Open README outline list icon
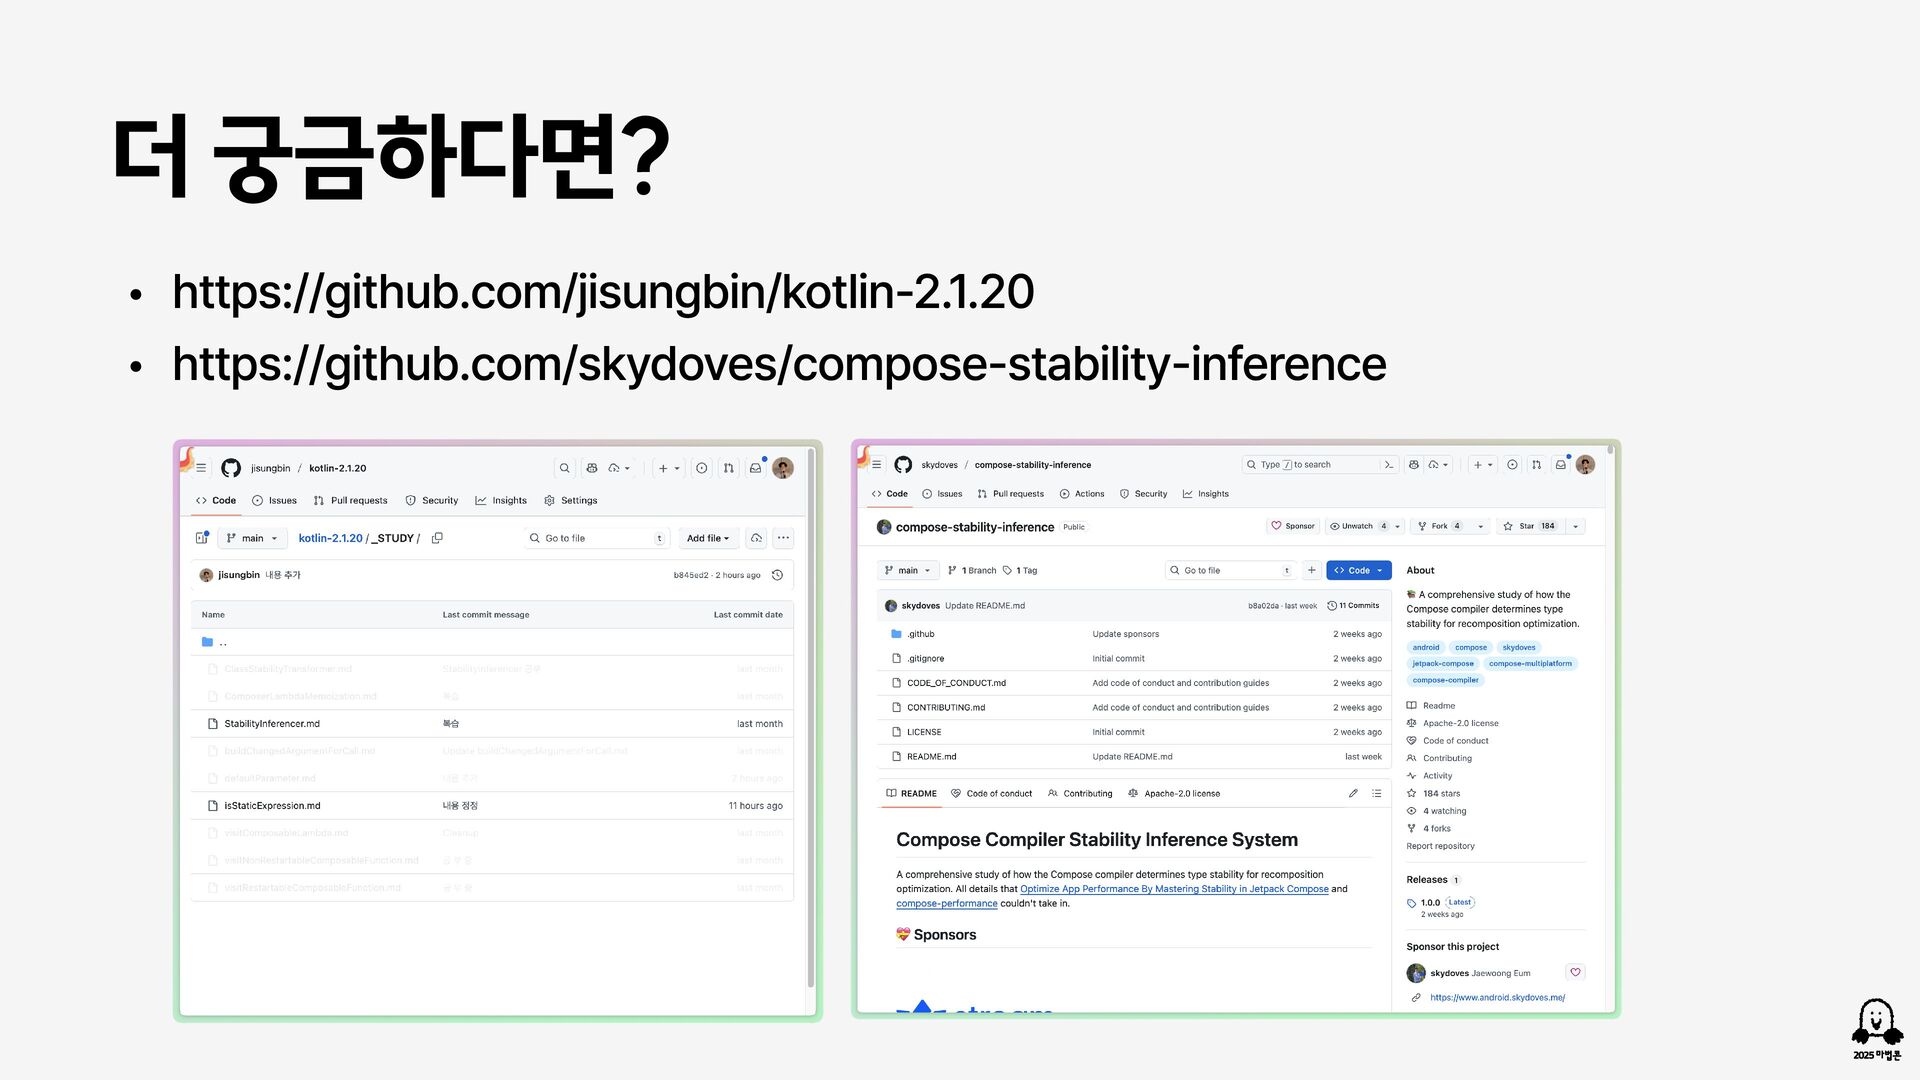Screen dimensions: 1920x1080 point(1377,793)
